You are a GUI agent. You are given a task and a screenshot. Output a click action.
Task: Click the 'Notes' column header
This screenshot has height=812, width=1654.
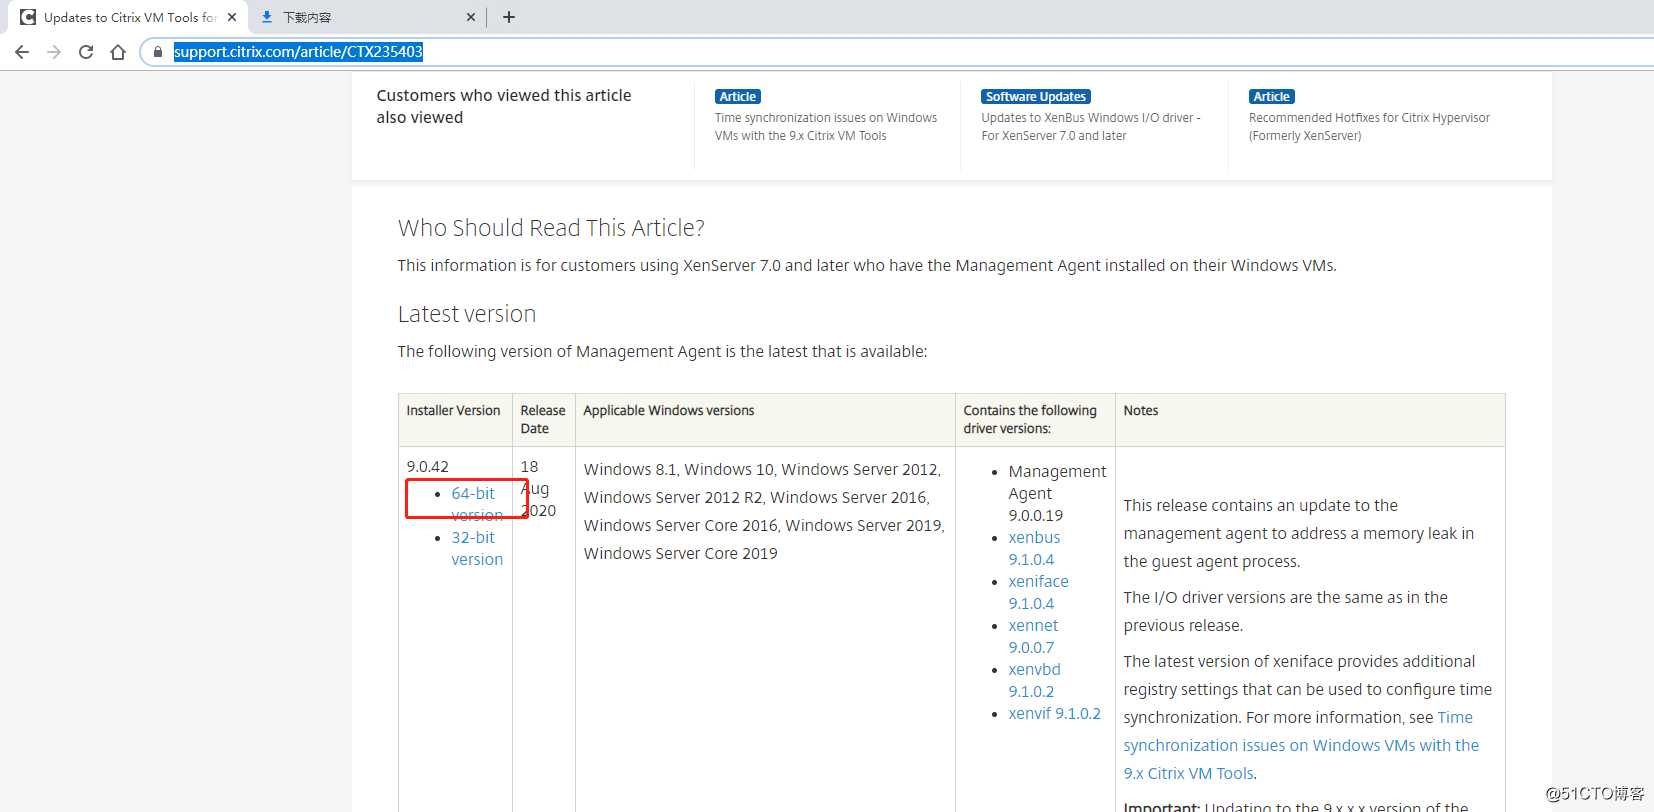click(1141, 410)
